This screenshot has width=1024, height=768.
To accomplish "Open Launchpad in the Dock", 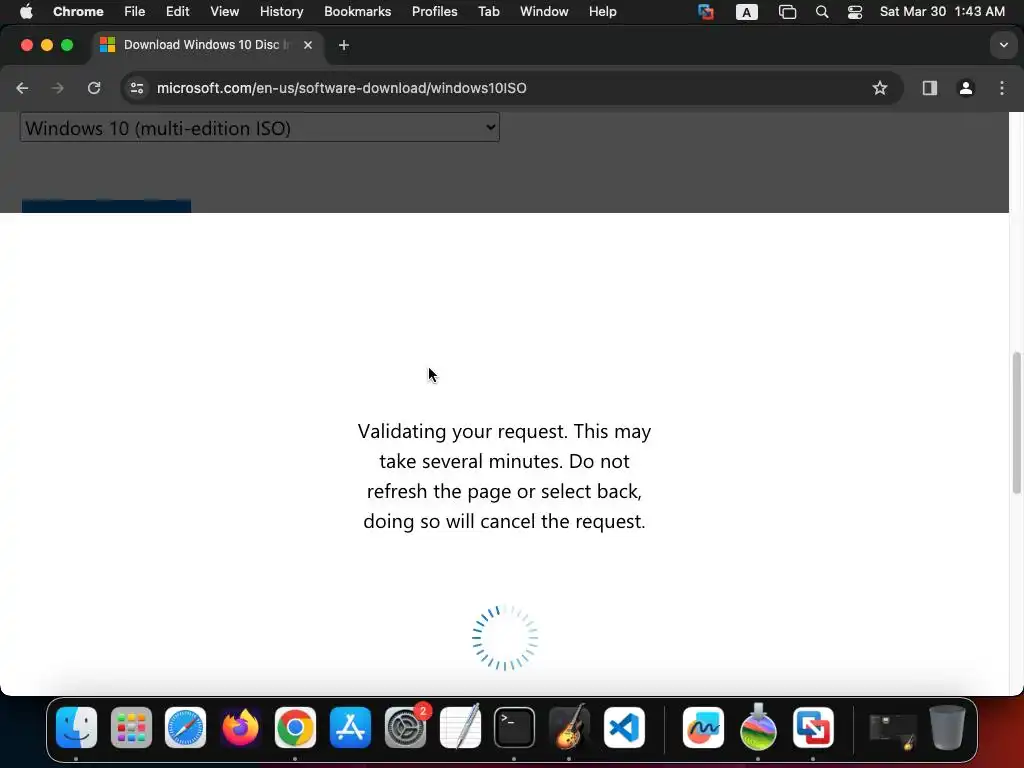I will click(x=131, y=727).
